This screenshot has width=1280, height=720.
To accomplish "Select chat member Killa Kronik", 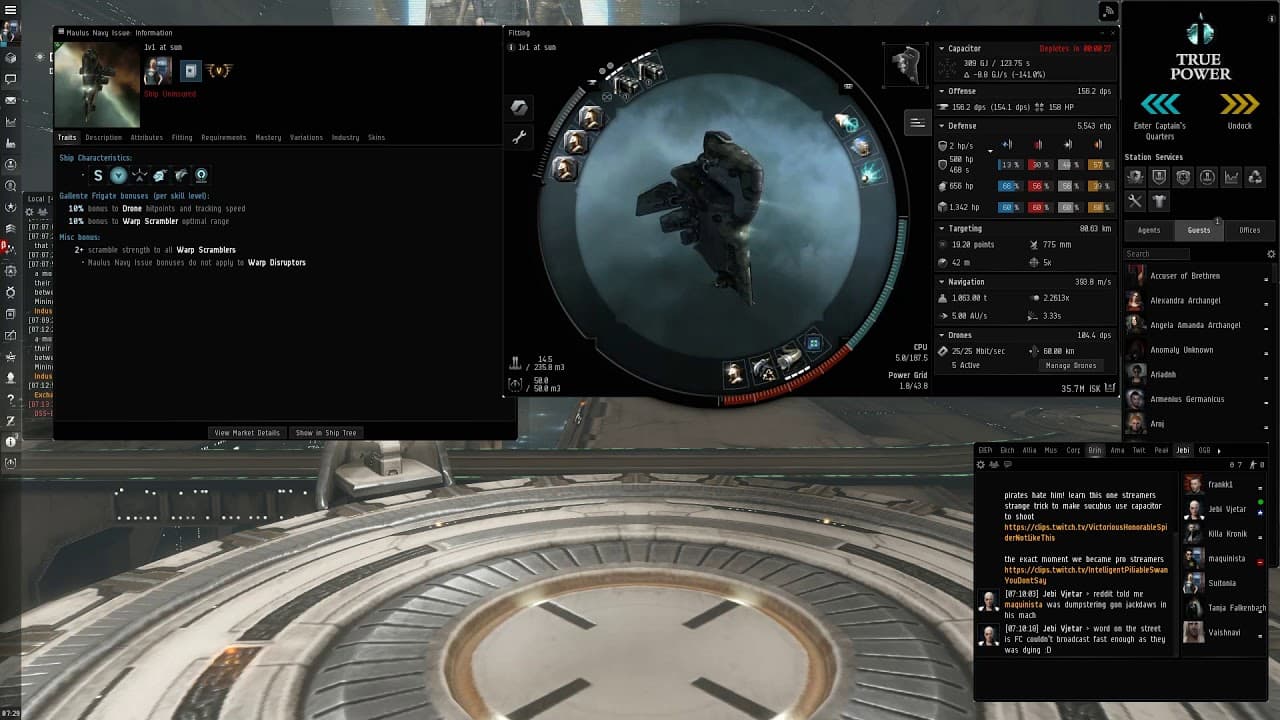I will 1225,534.
